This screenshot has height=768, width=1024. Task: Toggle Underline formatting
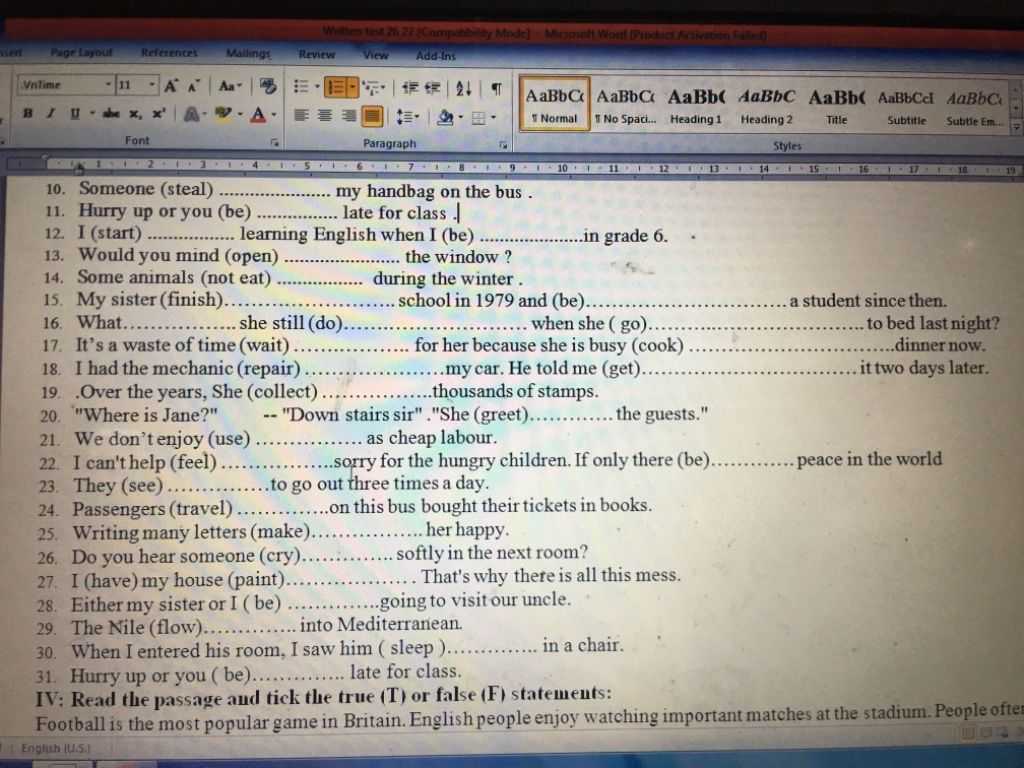[x=74, y=114]
